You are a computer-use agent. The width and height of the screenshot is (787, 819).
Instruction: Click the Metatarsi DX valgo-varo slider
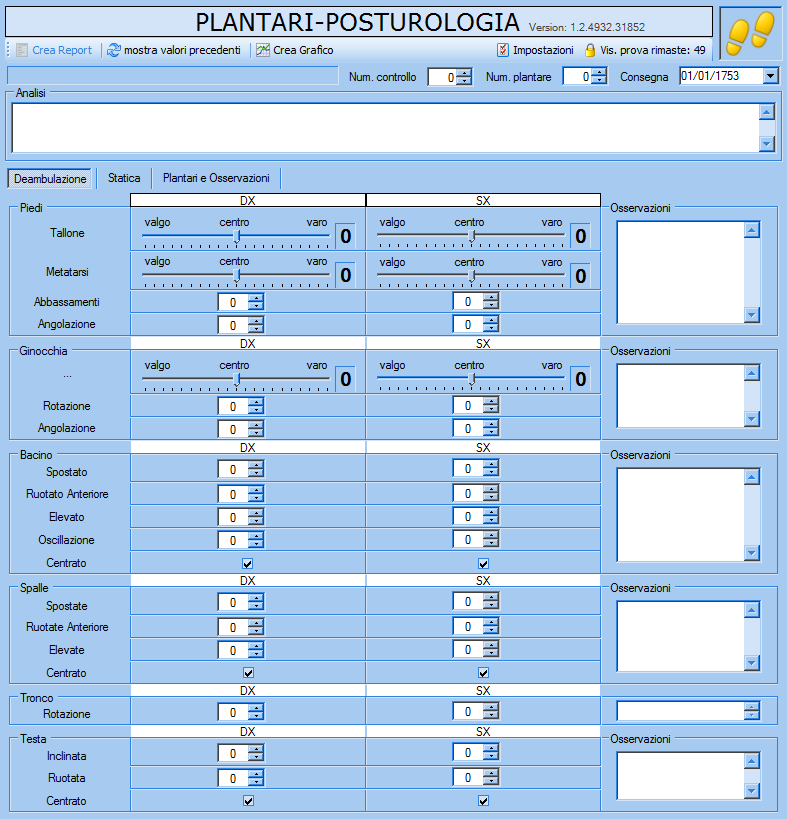point(236,276)
